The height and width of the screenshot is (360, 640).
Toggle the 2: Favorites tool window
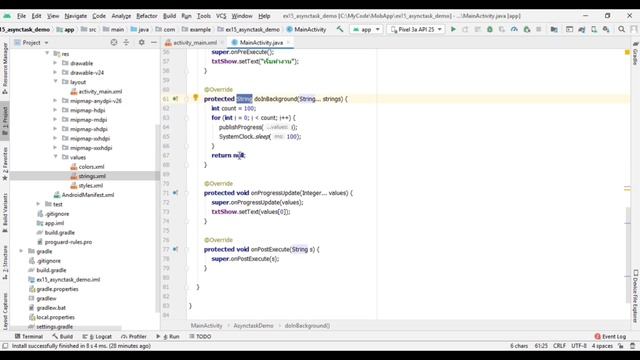click(5, 164)
